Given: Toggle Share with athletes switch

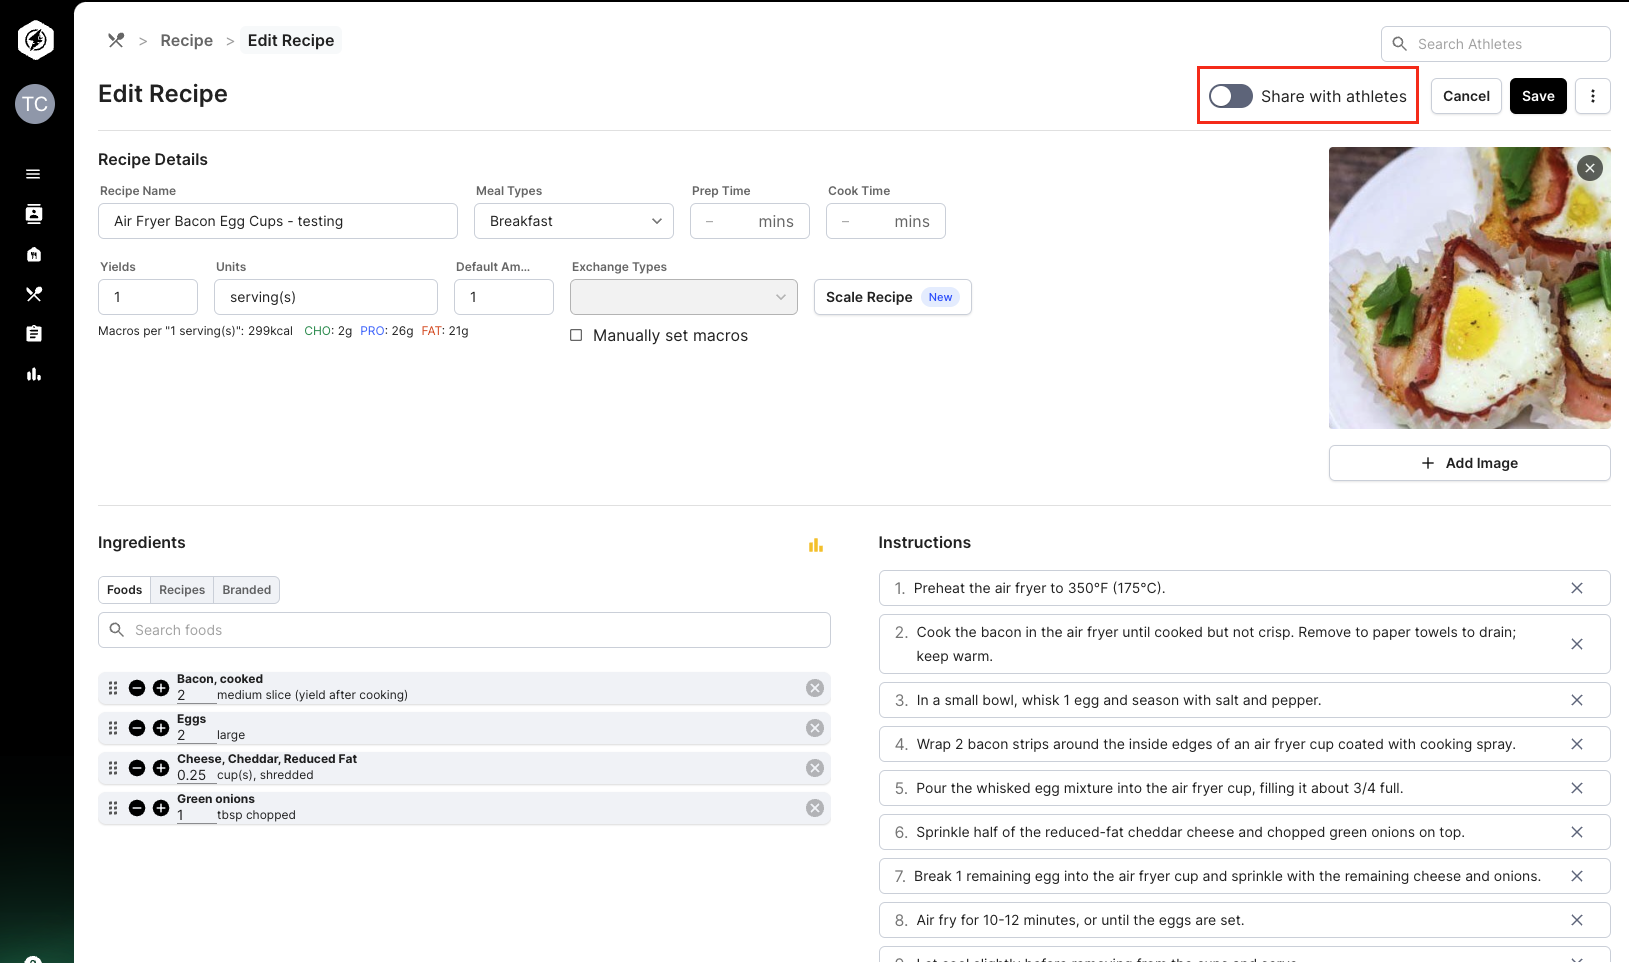Looking at the screenshot, I should tap(1231, 96).
